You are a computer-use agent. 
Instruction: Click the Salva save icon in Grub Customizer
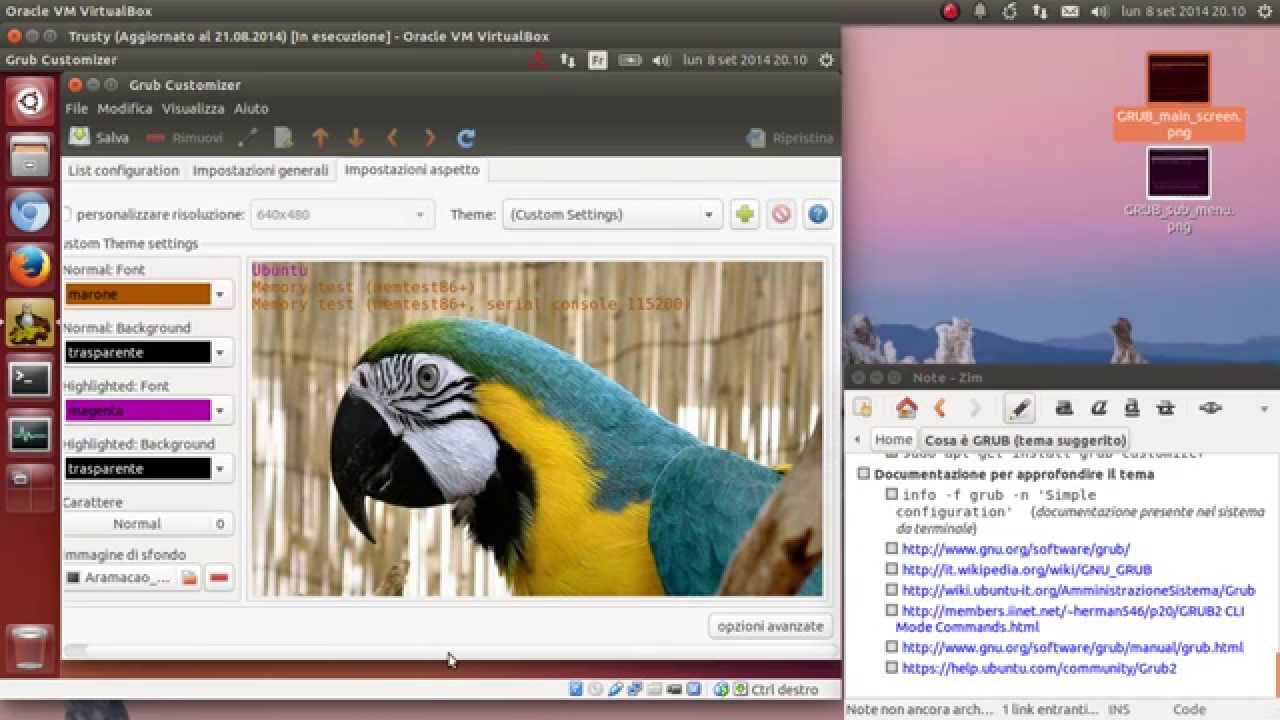pos(79,137)
